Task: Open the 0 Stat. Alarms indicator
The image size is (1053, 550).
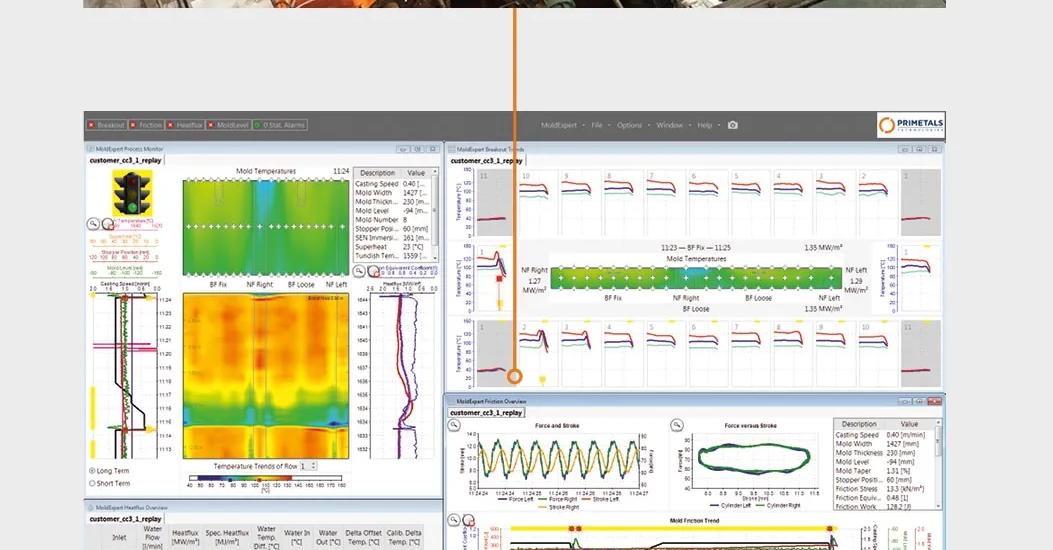Action: point(279,125)
